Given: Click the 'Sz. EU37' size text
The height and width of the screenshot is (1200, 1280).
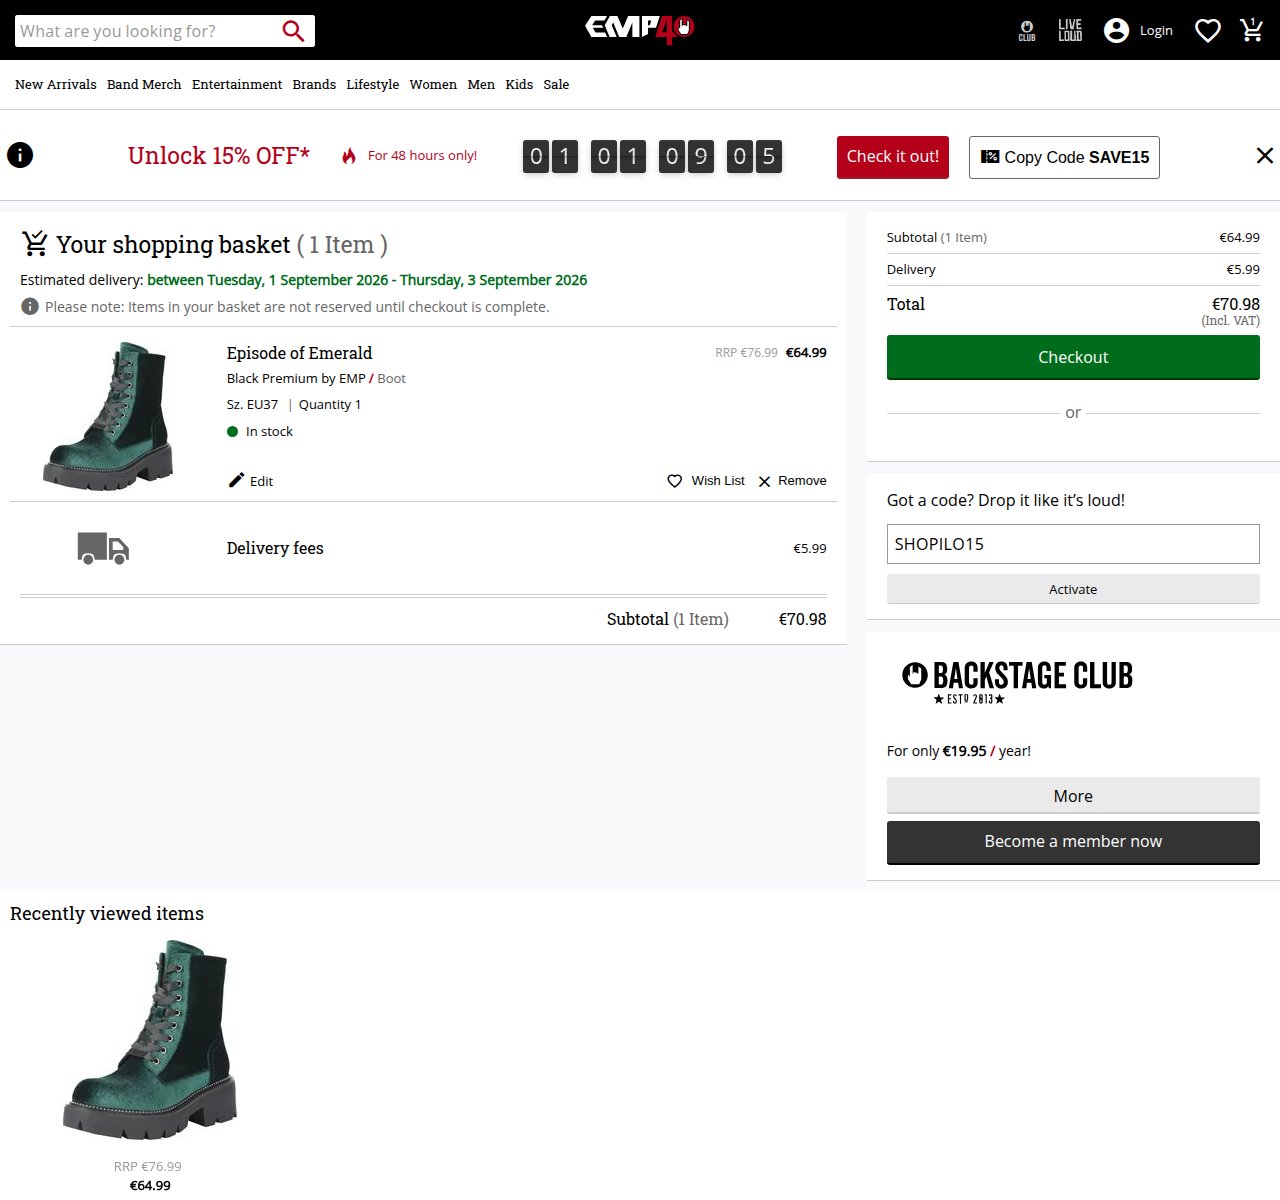Looking at the screenshot, I should pos(252,405).
